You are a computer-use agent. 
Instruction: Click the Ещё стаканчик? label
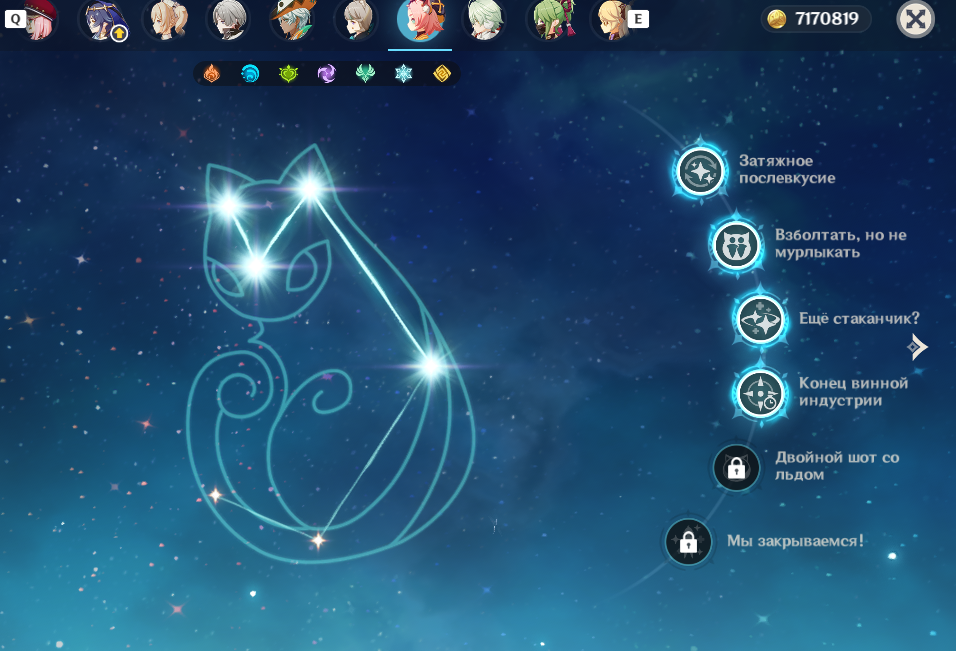click(859, 318)
